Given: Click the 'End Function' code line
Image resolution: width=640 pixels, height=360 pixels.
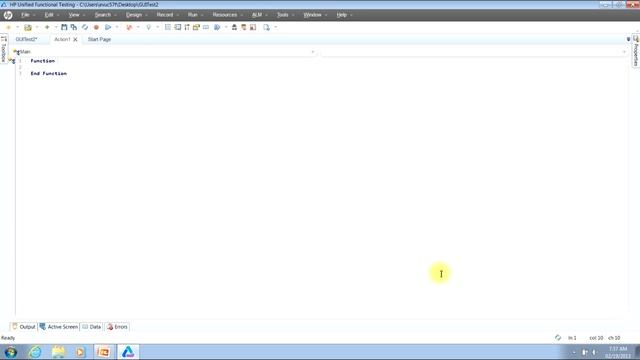Looking at the screenshot, I should pyautogui.click(x=49, y=73).
